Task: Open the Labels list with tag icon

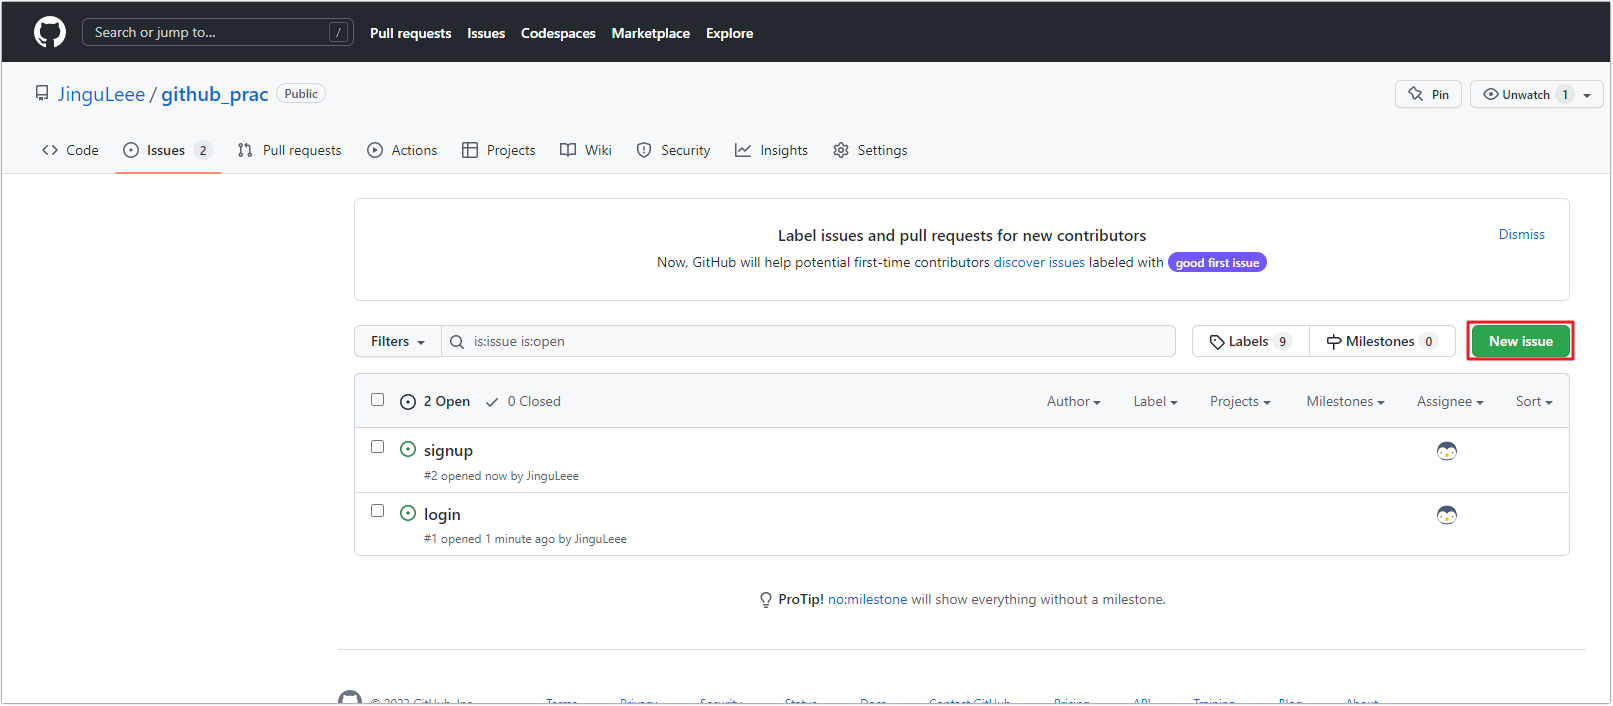Action: point(1251,341)
